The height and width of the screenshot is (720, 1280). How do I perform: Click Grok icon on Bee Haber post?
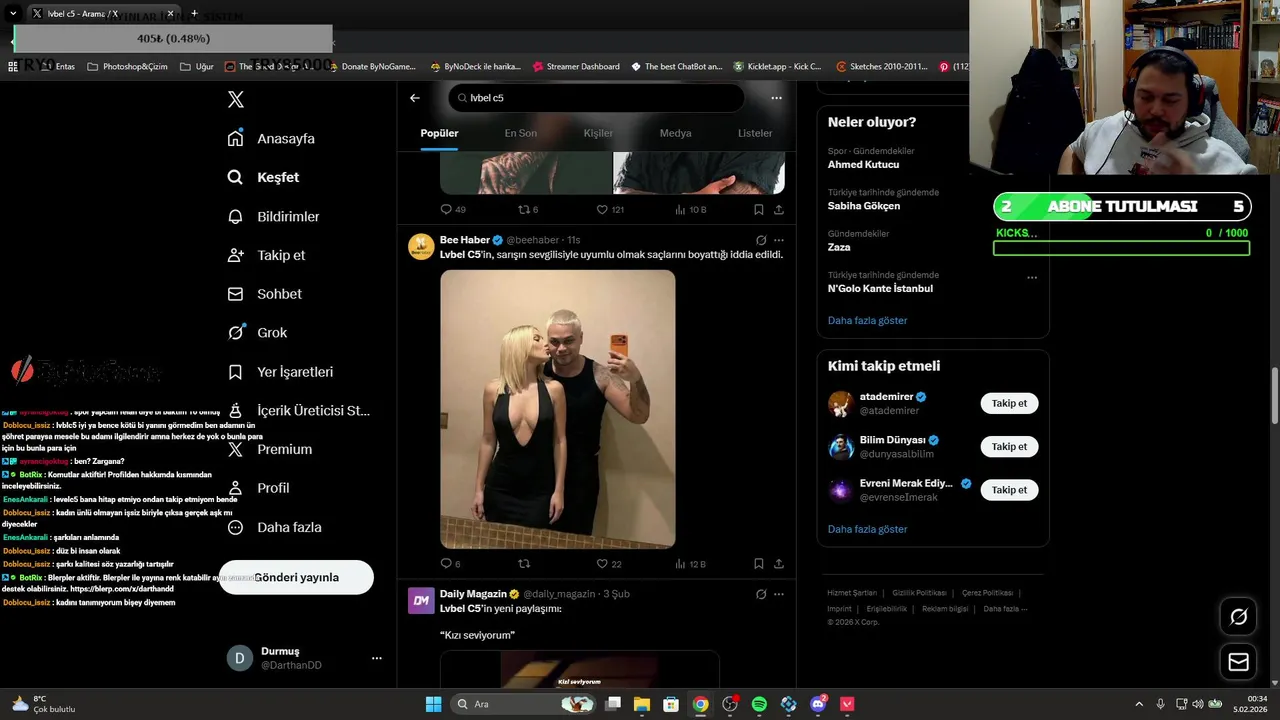[x=761, y=240]
